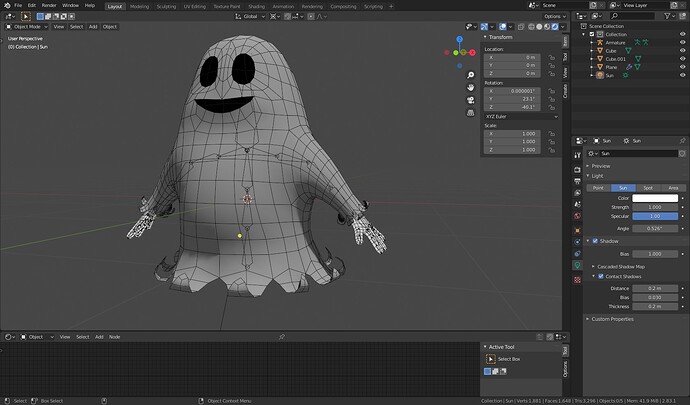
Task: Switch to the Shading workspace tab
Action: point(257,6)
